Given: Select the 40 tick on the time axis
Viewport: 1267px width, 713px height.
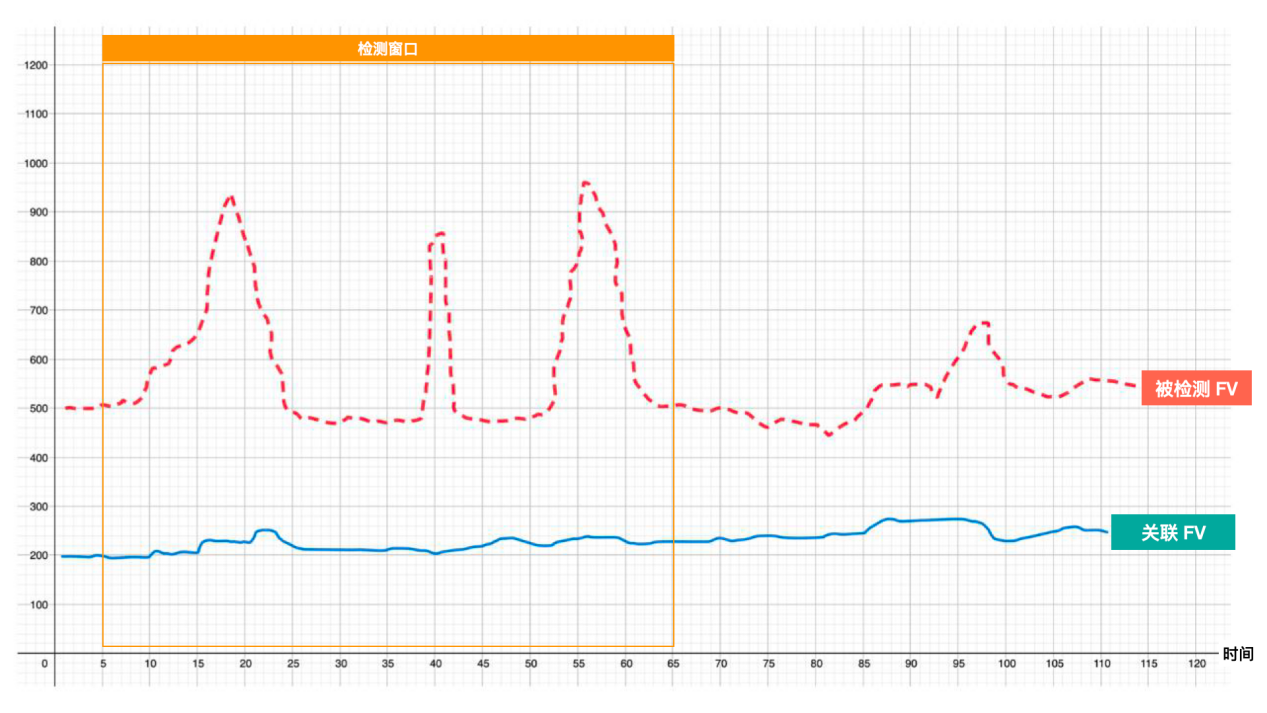Looking at the screenshot, I should 436,664.
